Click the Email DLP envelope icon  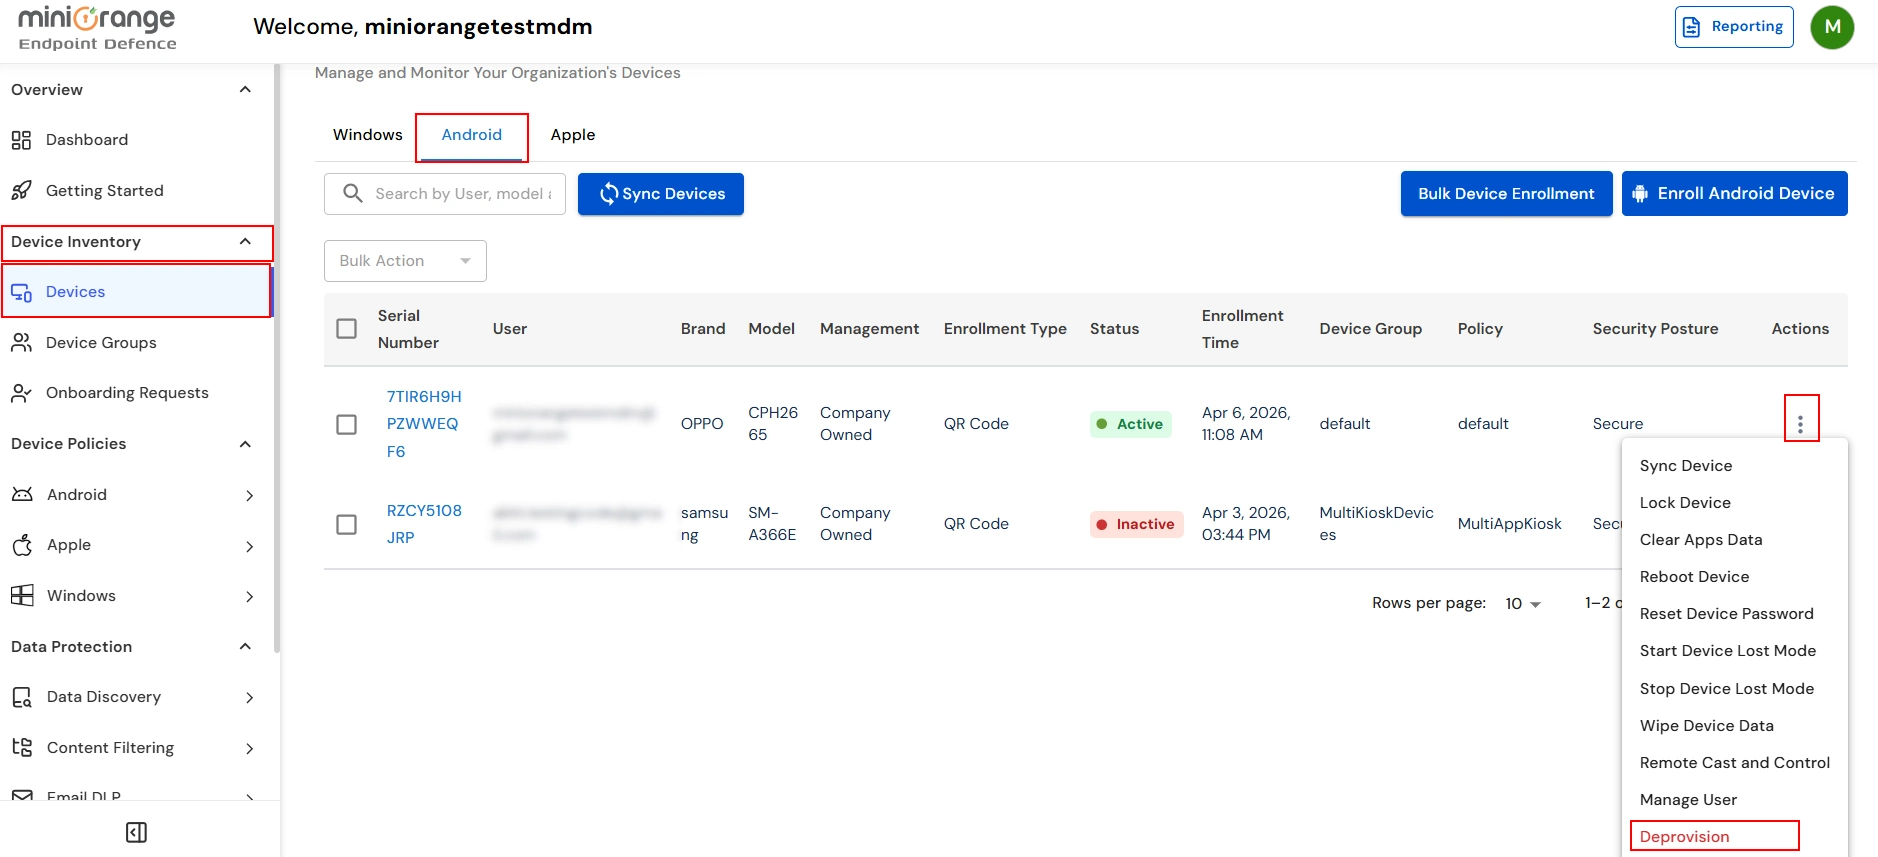click(22, 797)
